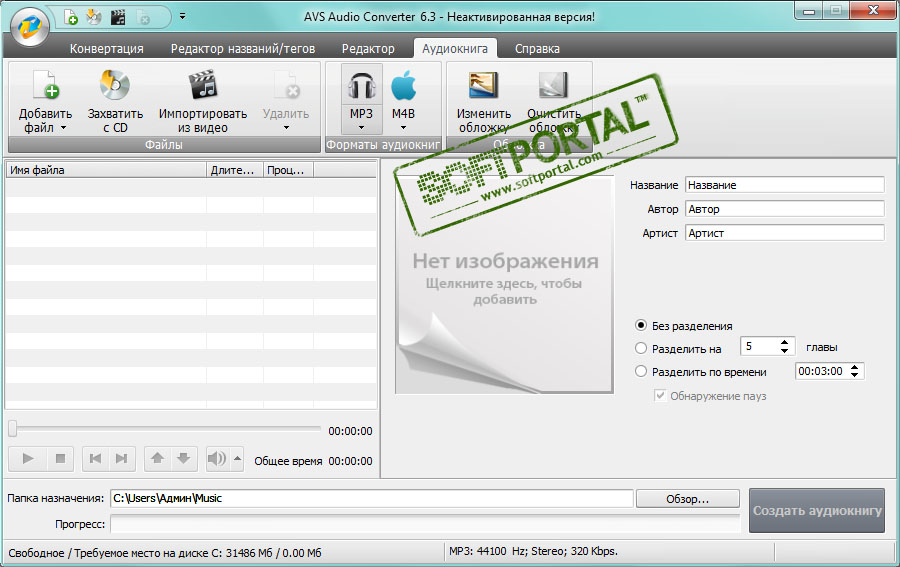Click quick-access import from video icon
This screenshot has height=567, width=900.
coord(118,18)
